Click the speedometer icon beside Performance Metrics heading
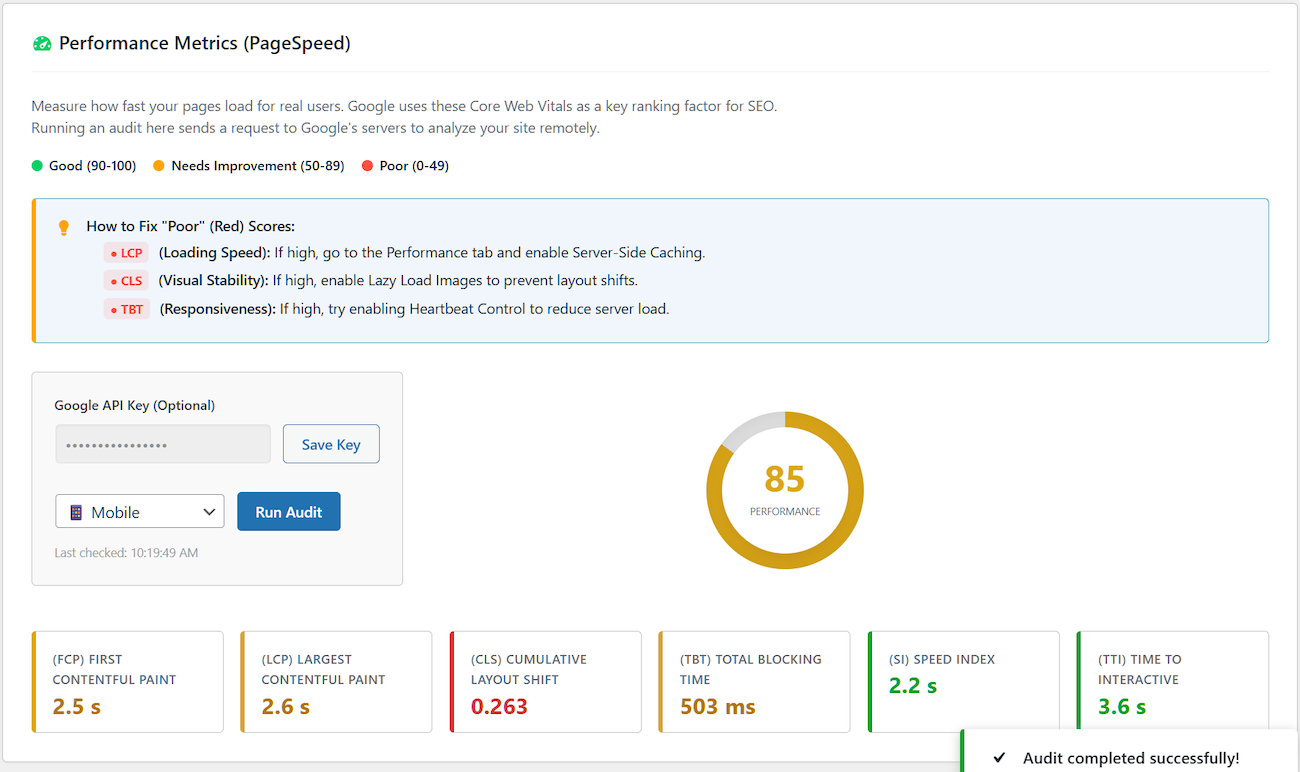The image size is (1300, 772). click(41, 43)
